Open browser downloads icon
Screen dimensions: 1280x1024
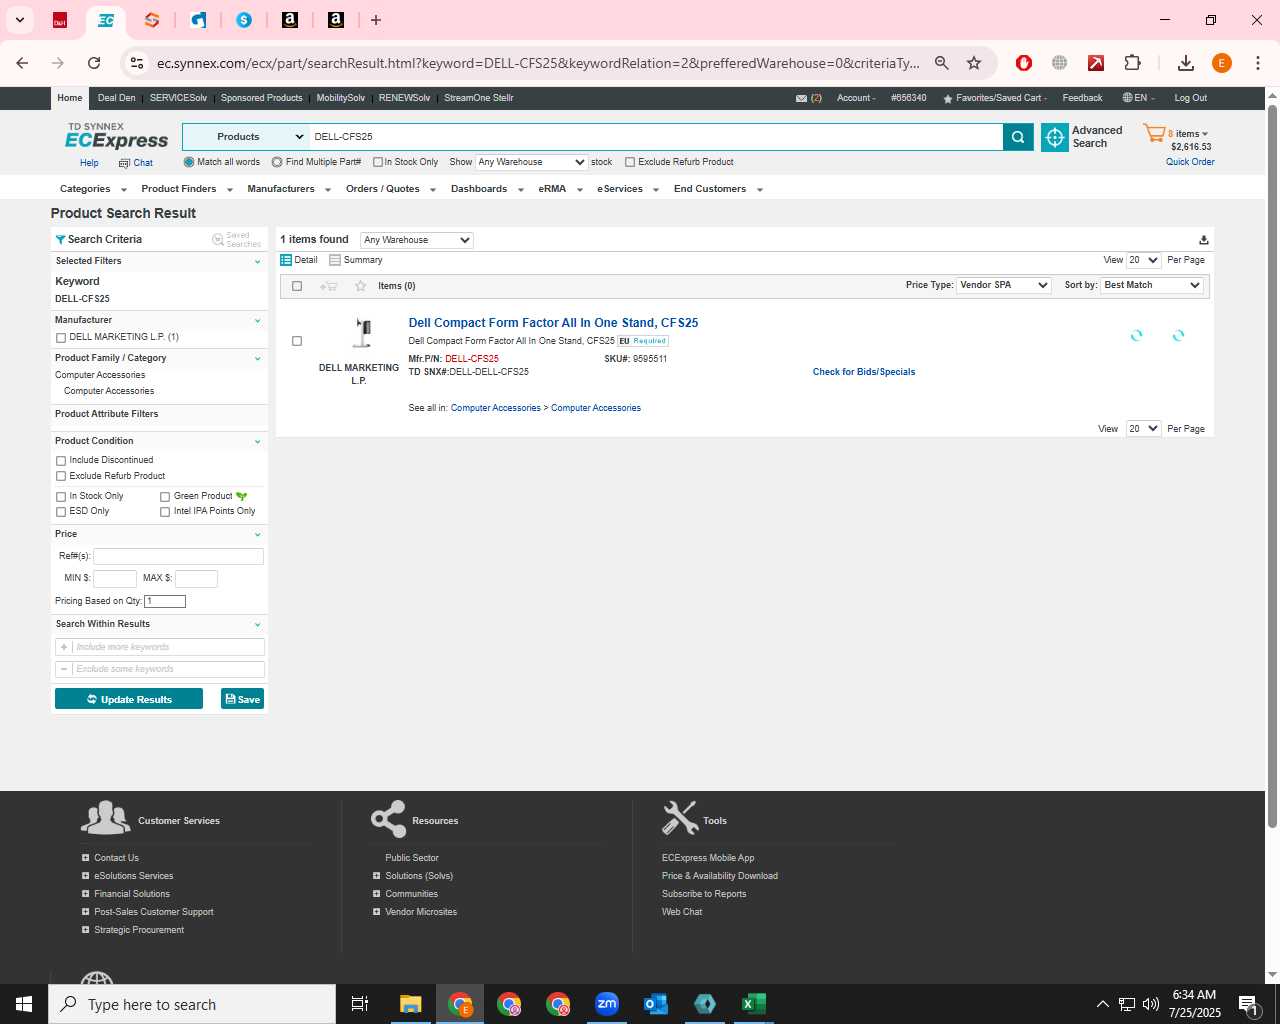click(1185, 63)
